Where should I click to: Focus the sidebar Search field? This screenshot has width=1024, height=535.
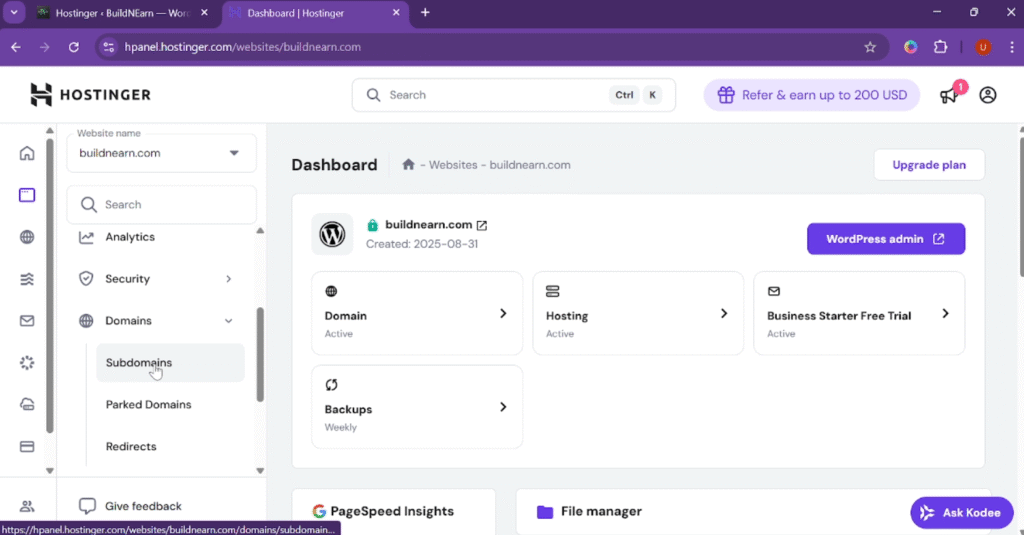pyautogui.click(x=161, y=204)
